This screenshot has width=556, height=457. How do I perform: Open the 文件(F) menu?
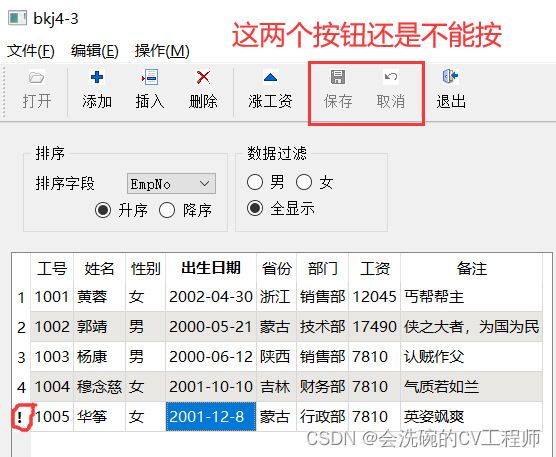pyautogui.click(x=31, y=51)
